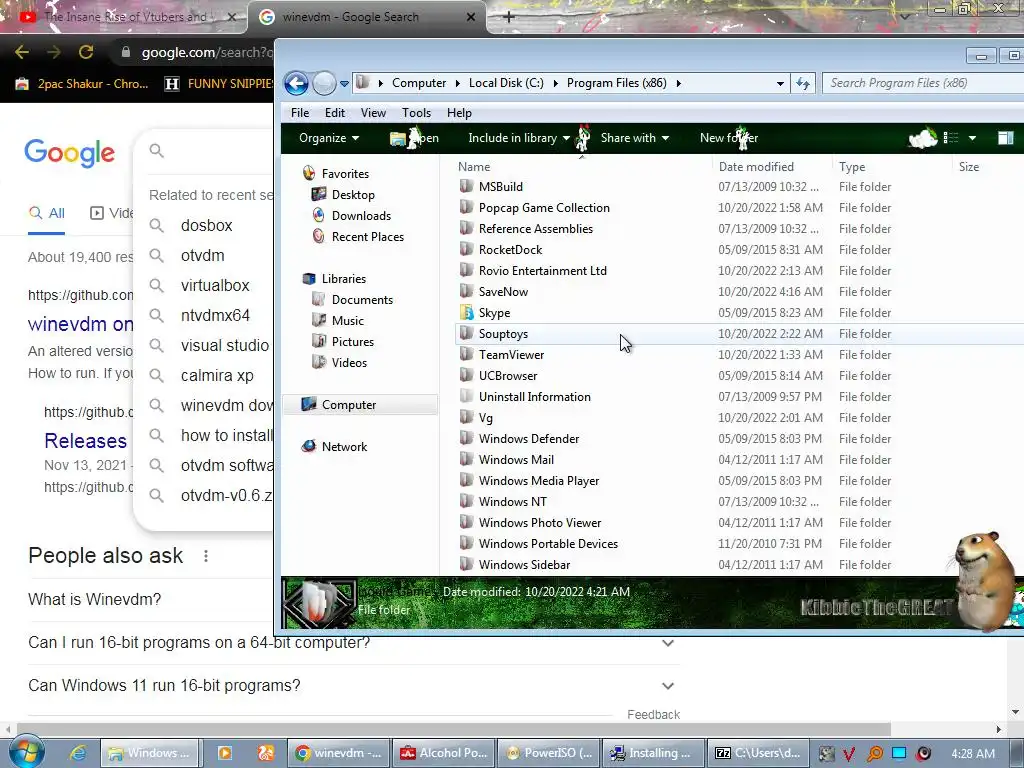Select the Souptoys folder
The width and height of the screenshot is (1024, 768).
(503, 334)
